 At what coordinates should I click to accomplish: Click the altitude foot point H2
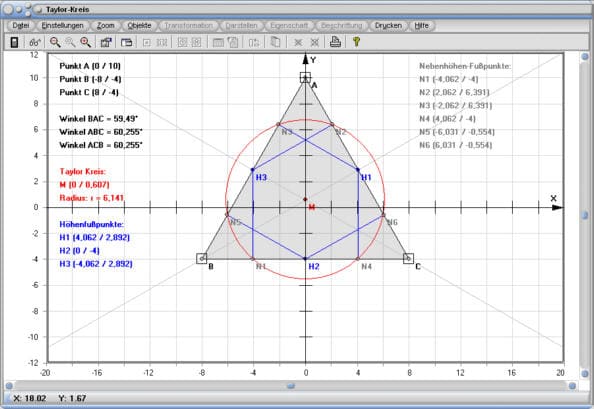tap(305, 259)
